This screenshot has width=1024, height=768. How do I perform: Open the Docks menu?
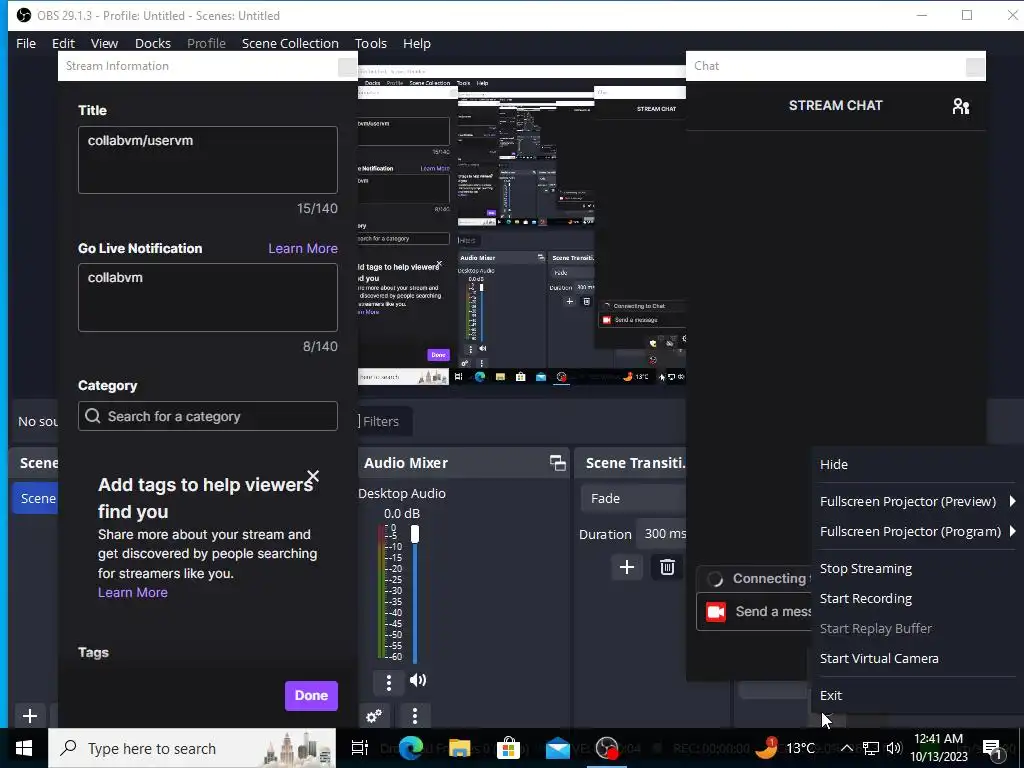click(153, 43)
